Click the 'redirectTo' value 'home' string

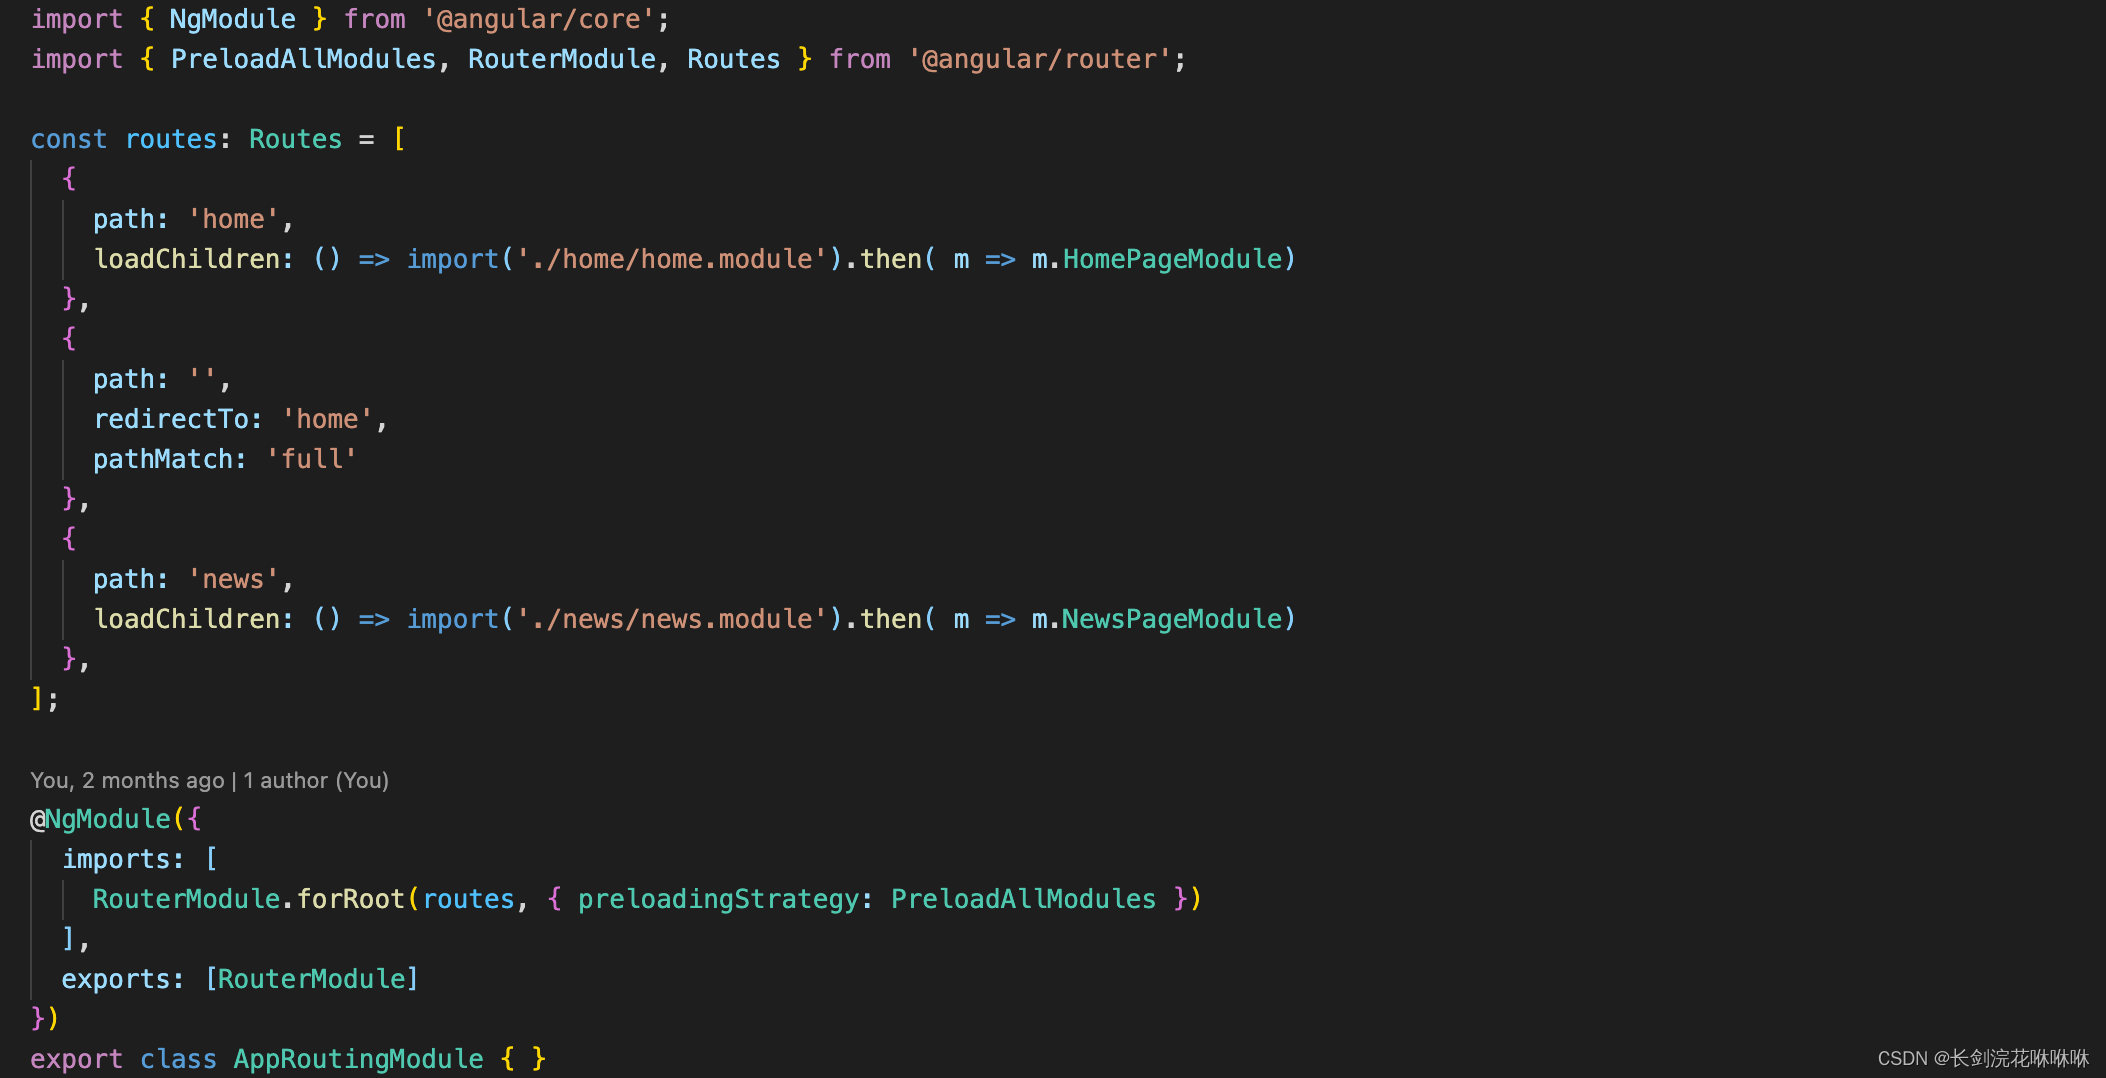(x=327, y=419)
